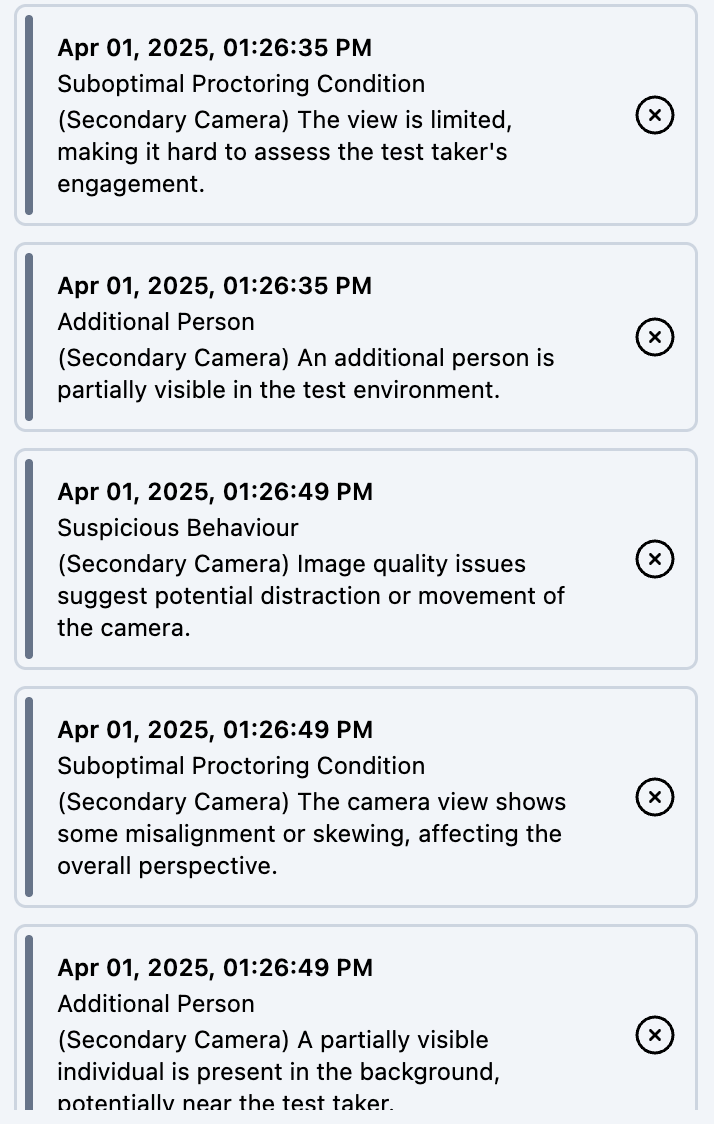Click the X icon on the image quality alert
Screen dimensions: 714x1124
(655, 560)
